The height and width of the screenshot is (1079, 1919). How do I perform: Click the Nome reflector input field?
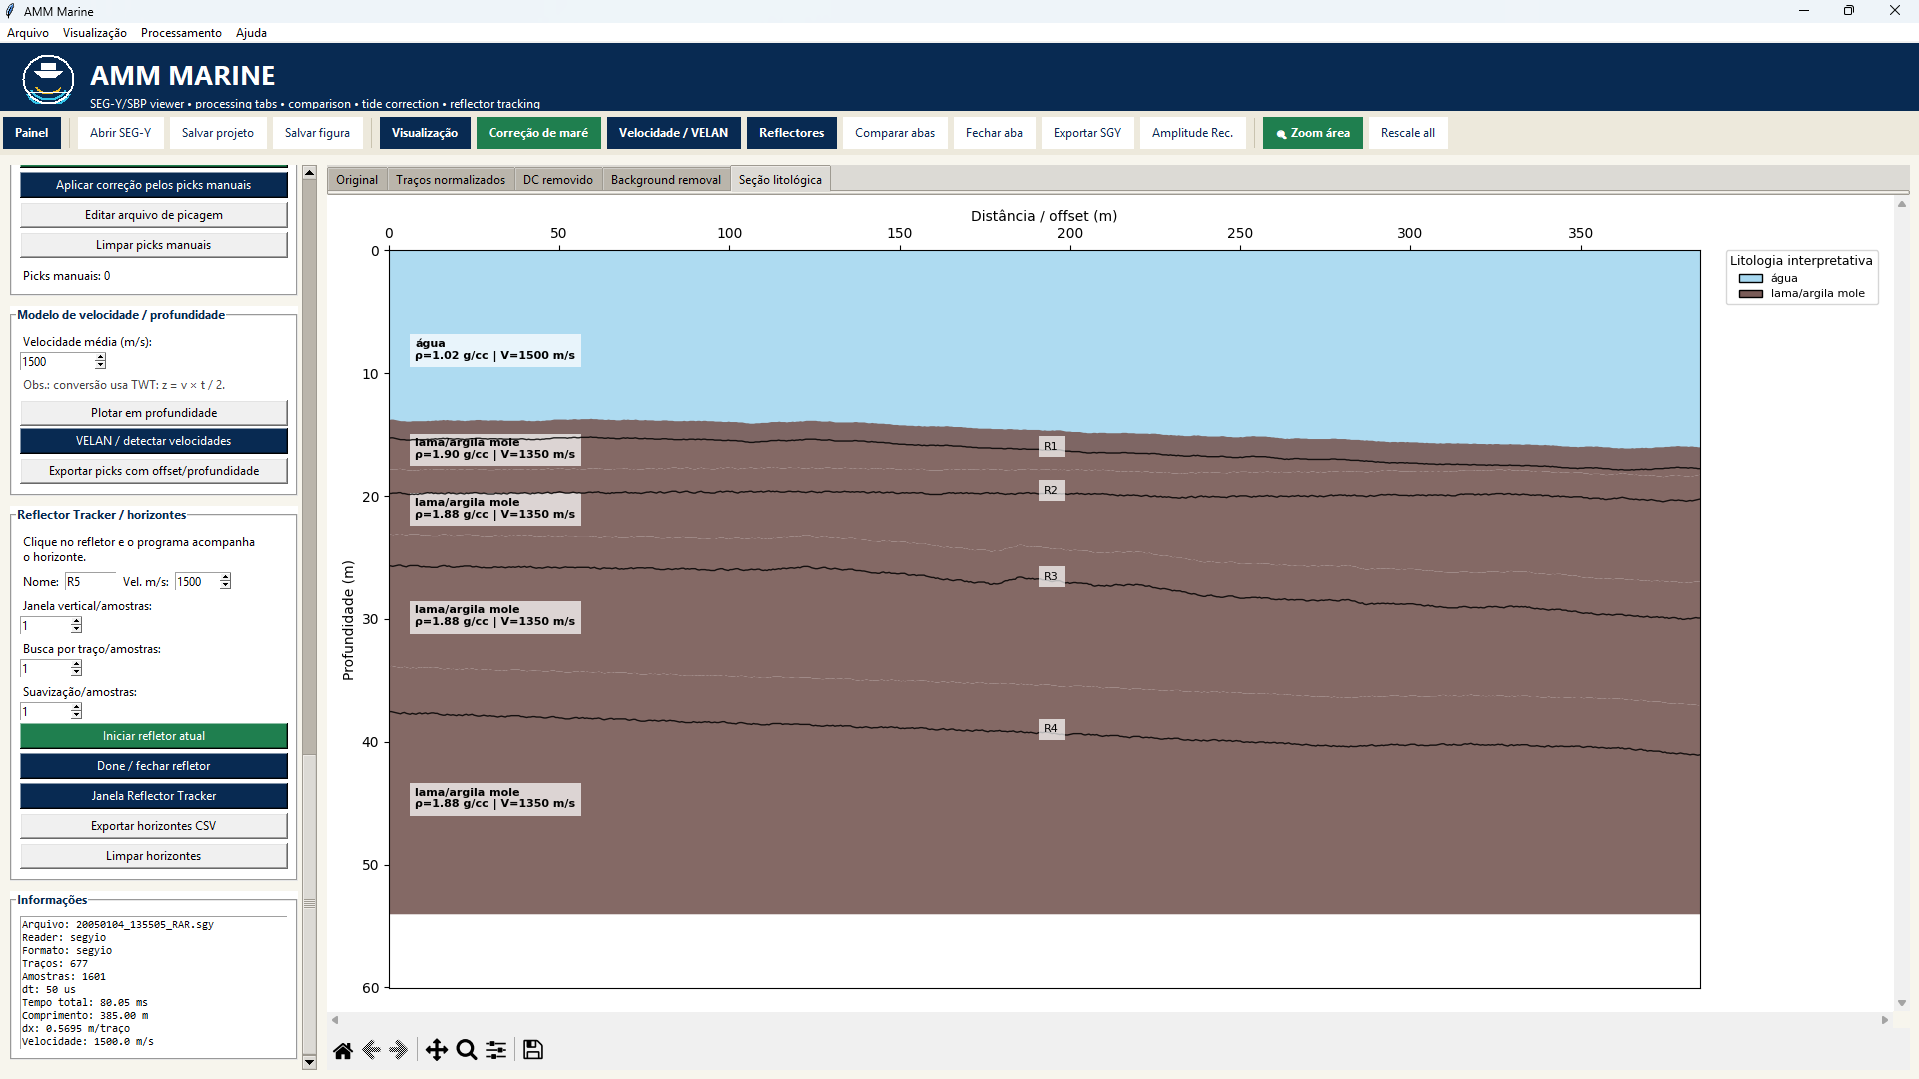coord(90,582)
